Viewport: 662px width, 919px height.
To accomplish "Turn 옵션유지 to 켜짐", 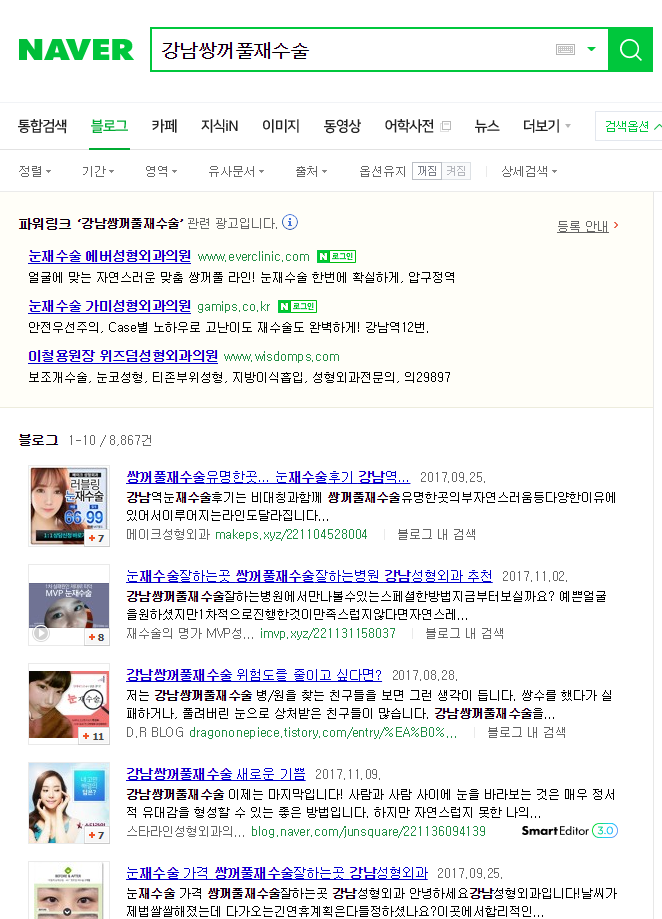I will point(456,171).
